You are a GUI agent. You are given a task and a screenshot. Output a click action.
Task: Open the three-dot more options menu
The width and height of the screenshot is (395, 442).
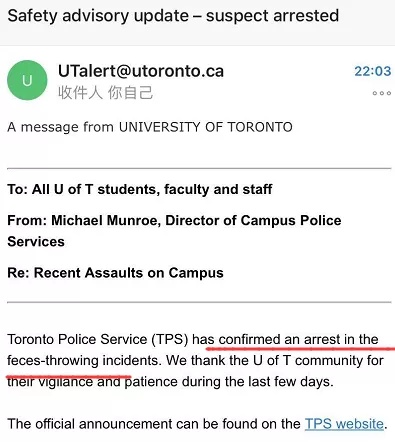[382, 93]
